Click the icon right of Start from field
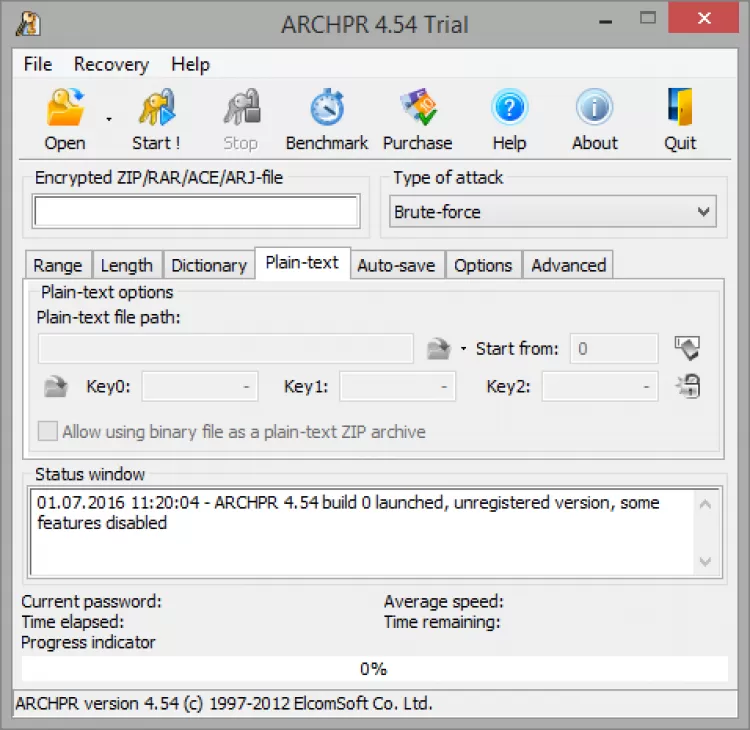Viewport: 750px width, 730px height. 687,348
